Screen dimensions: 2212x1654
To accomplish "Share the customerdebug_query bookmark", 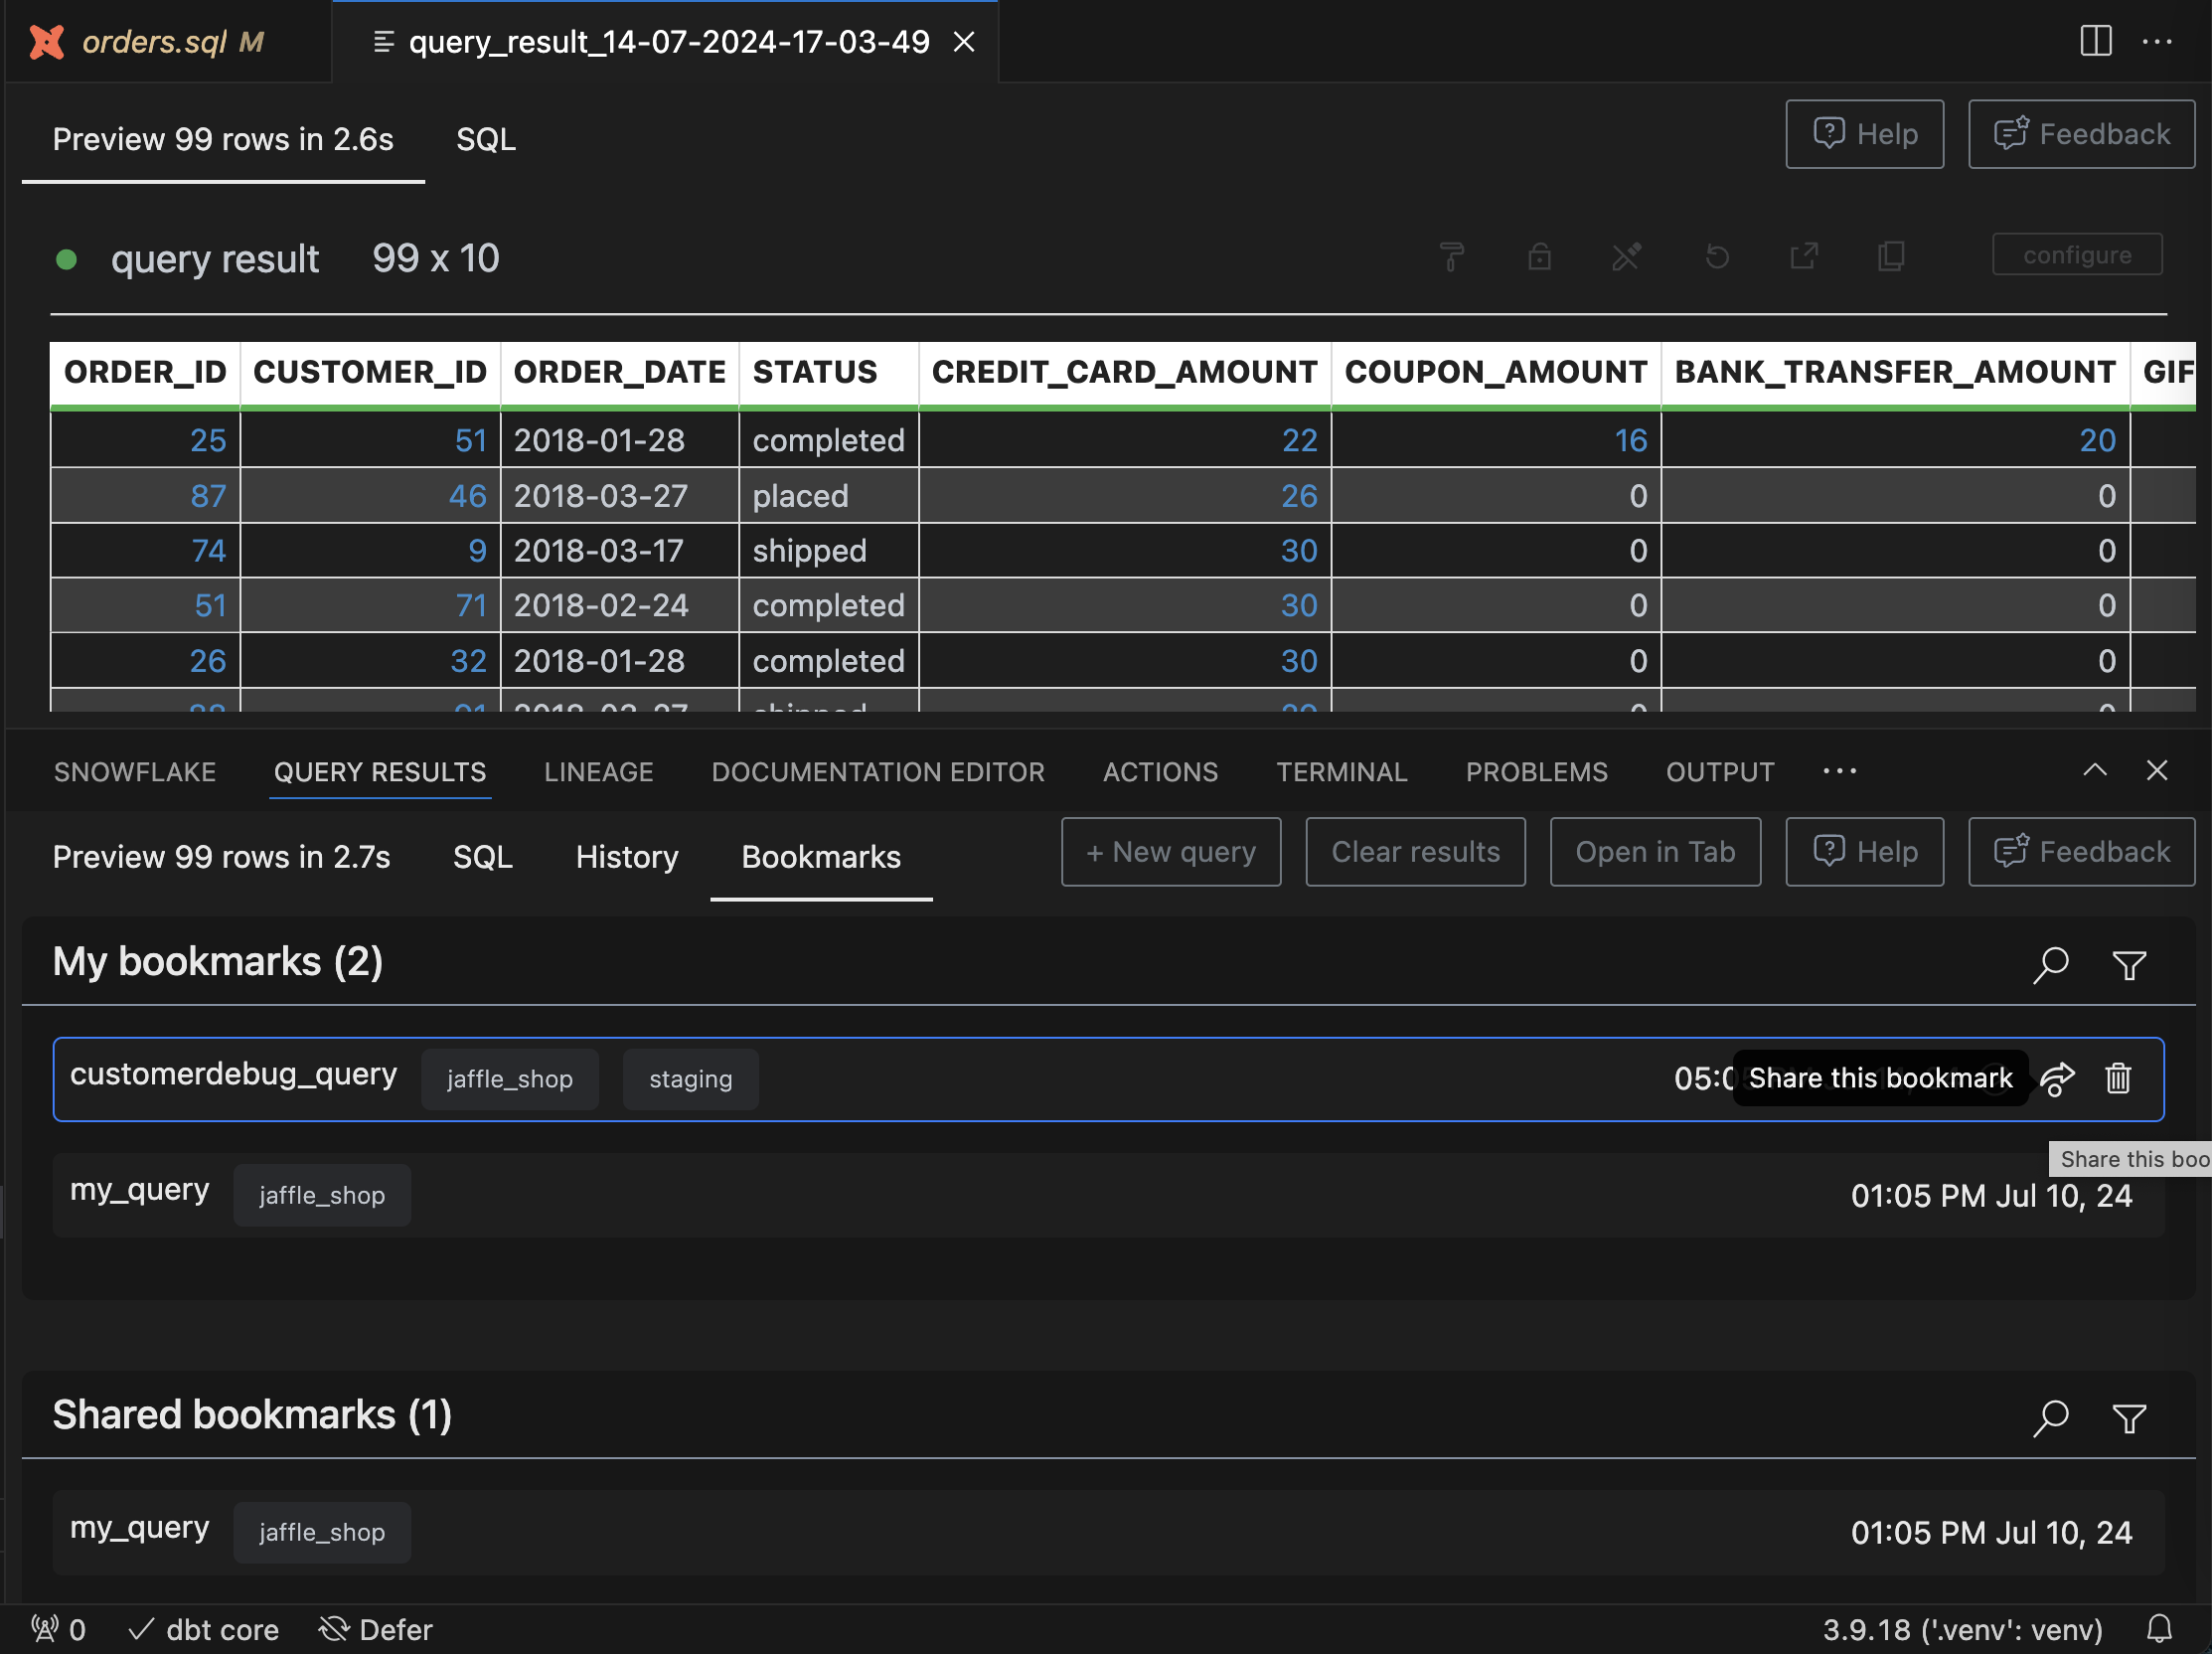I will tap(2057, 1079).
